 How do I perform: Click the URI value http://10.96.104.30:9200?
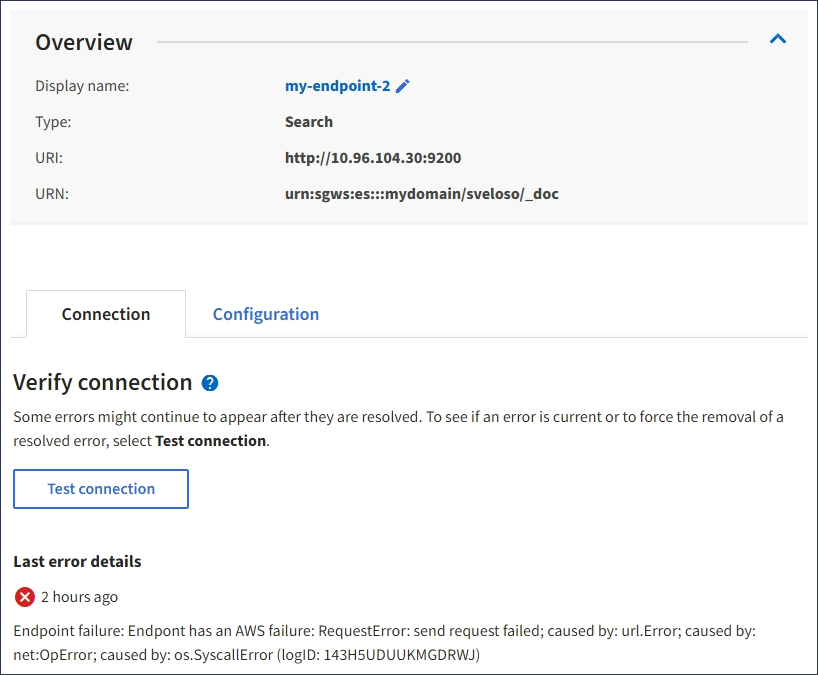372,158
